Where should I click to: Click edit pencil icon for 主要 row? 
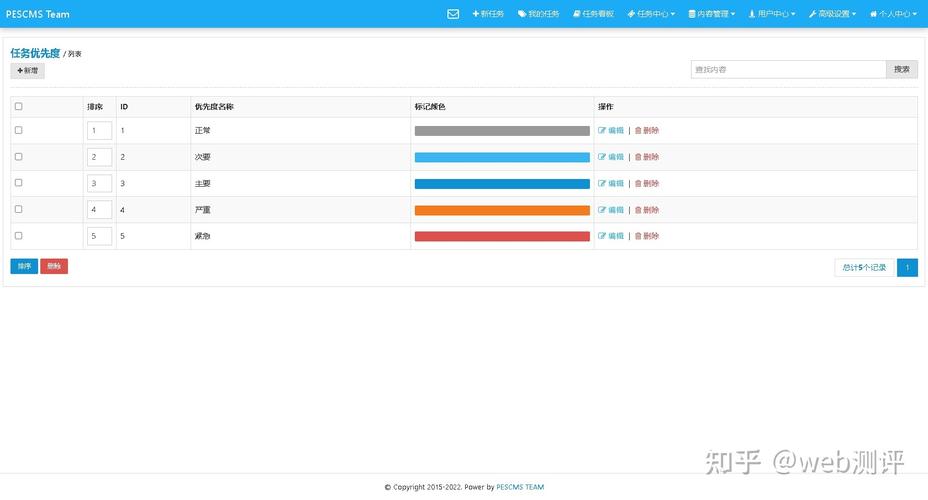(602, 183)
